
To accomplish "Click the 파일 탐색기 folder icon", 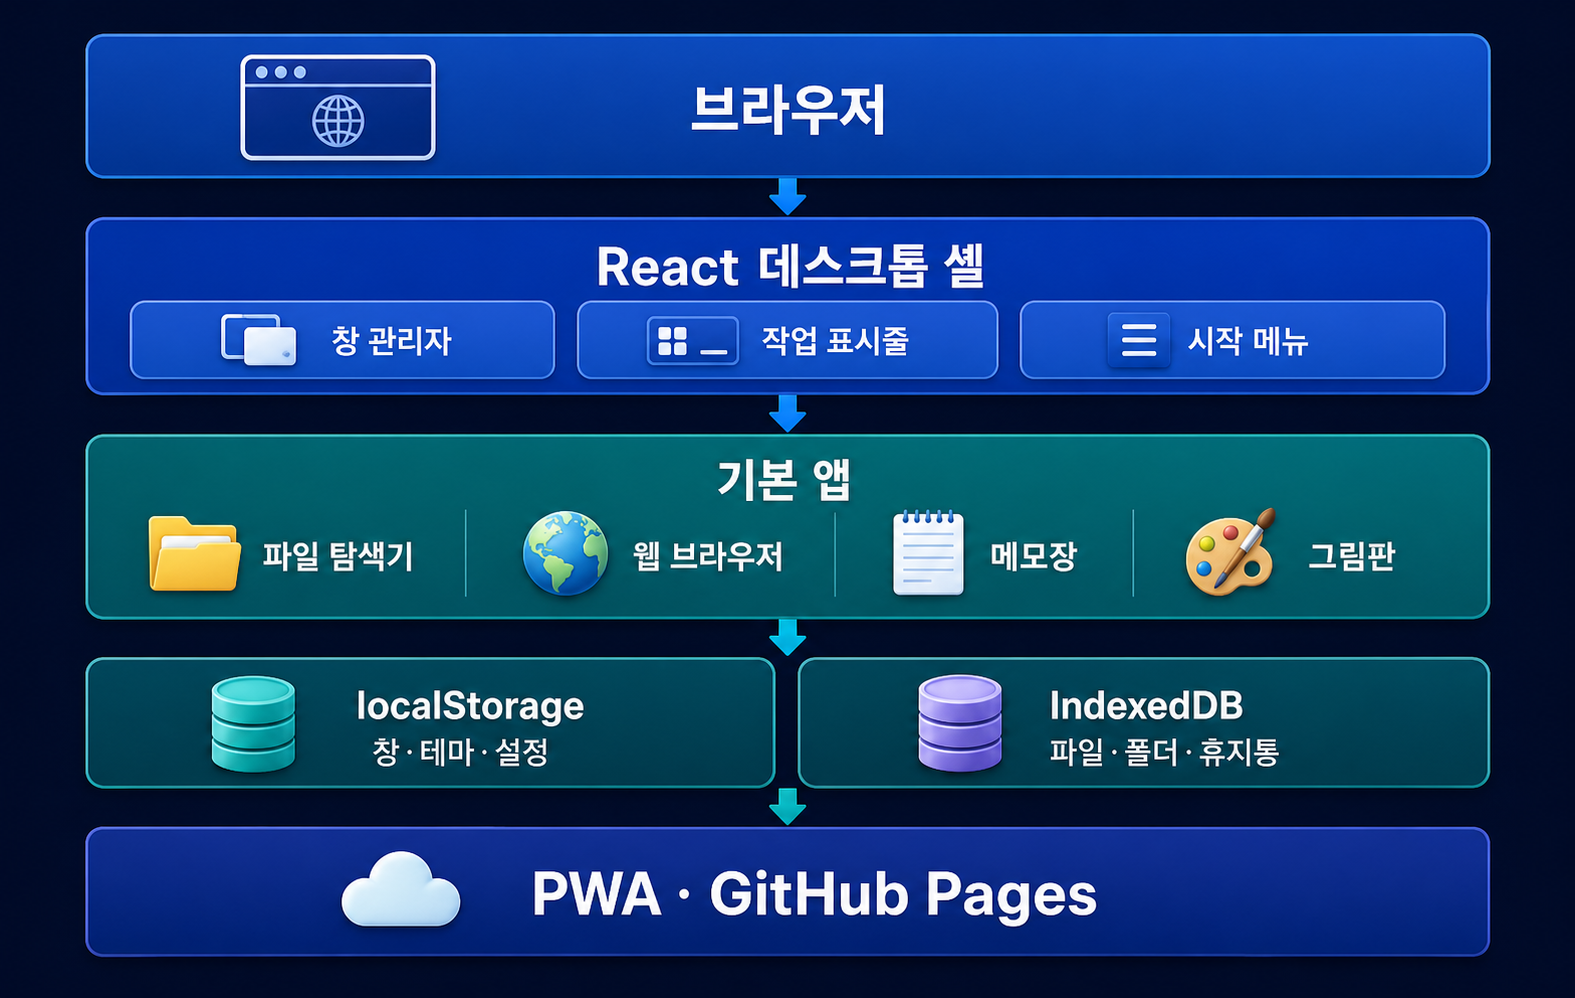I will pos(194,554).
